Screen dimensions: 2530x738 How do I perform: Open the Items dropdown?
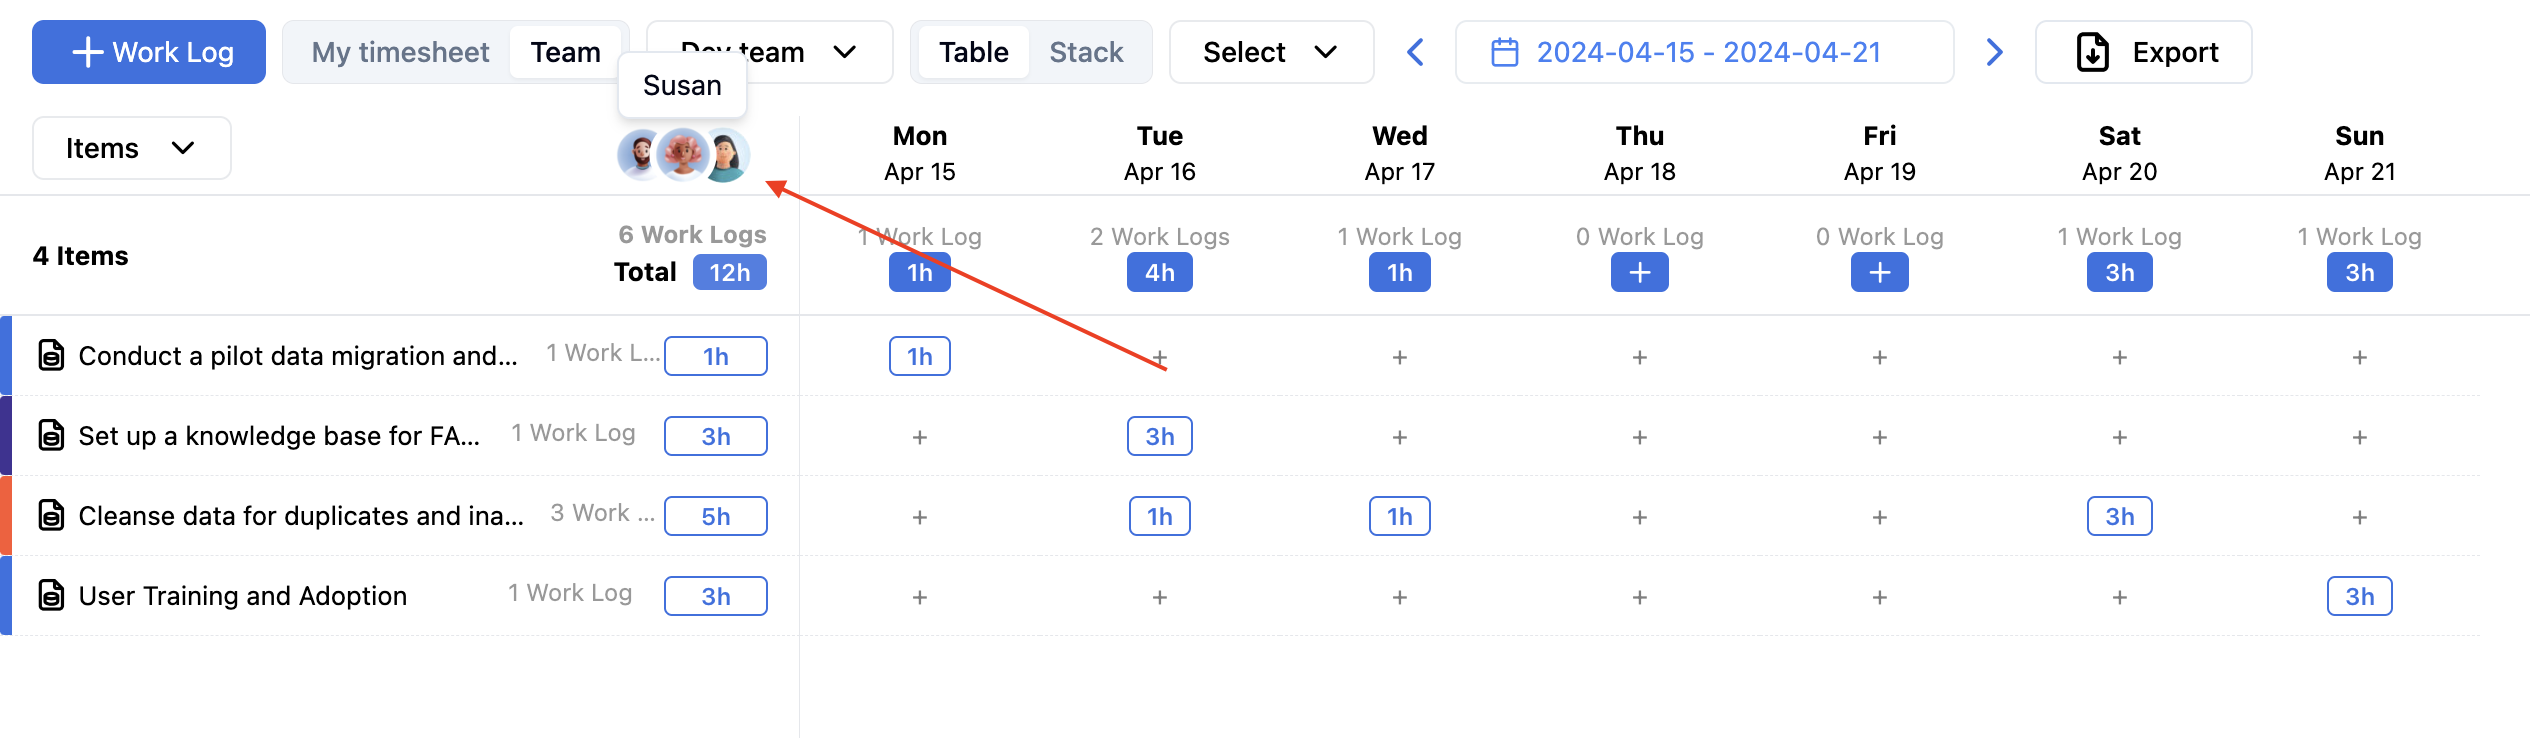(131, 148)
